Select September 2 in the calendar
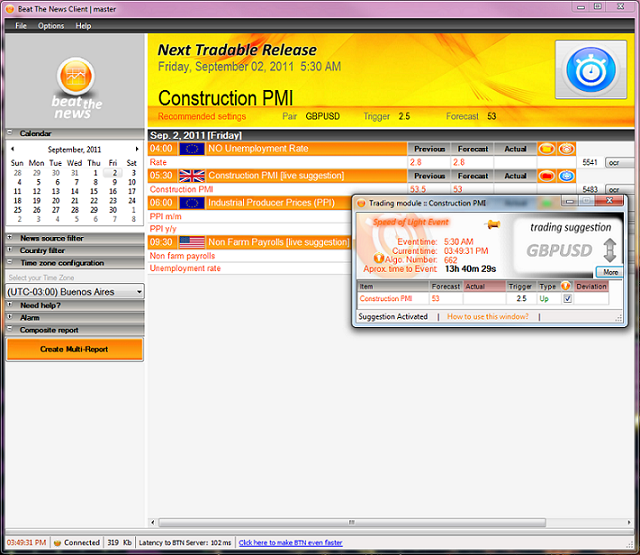640x555 pixels. coord(115,173)
